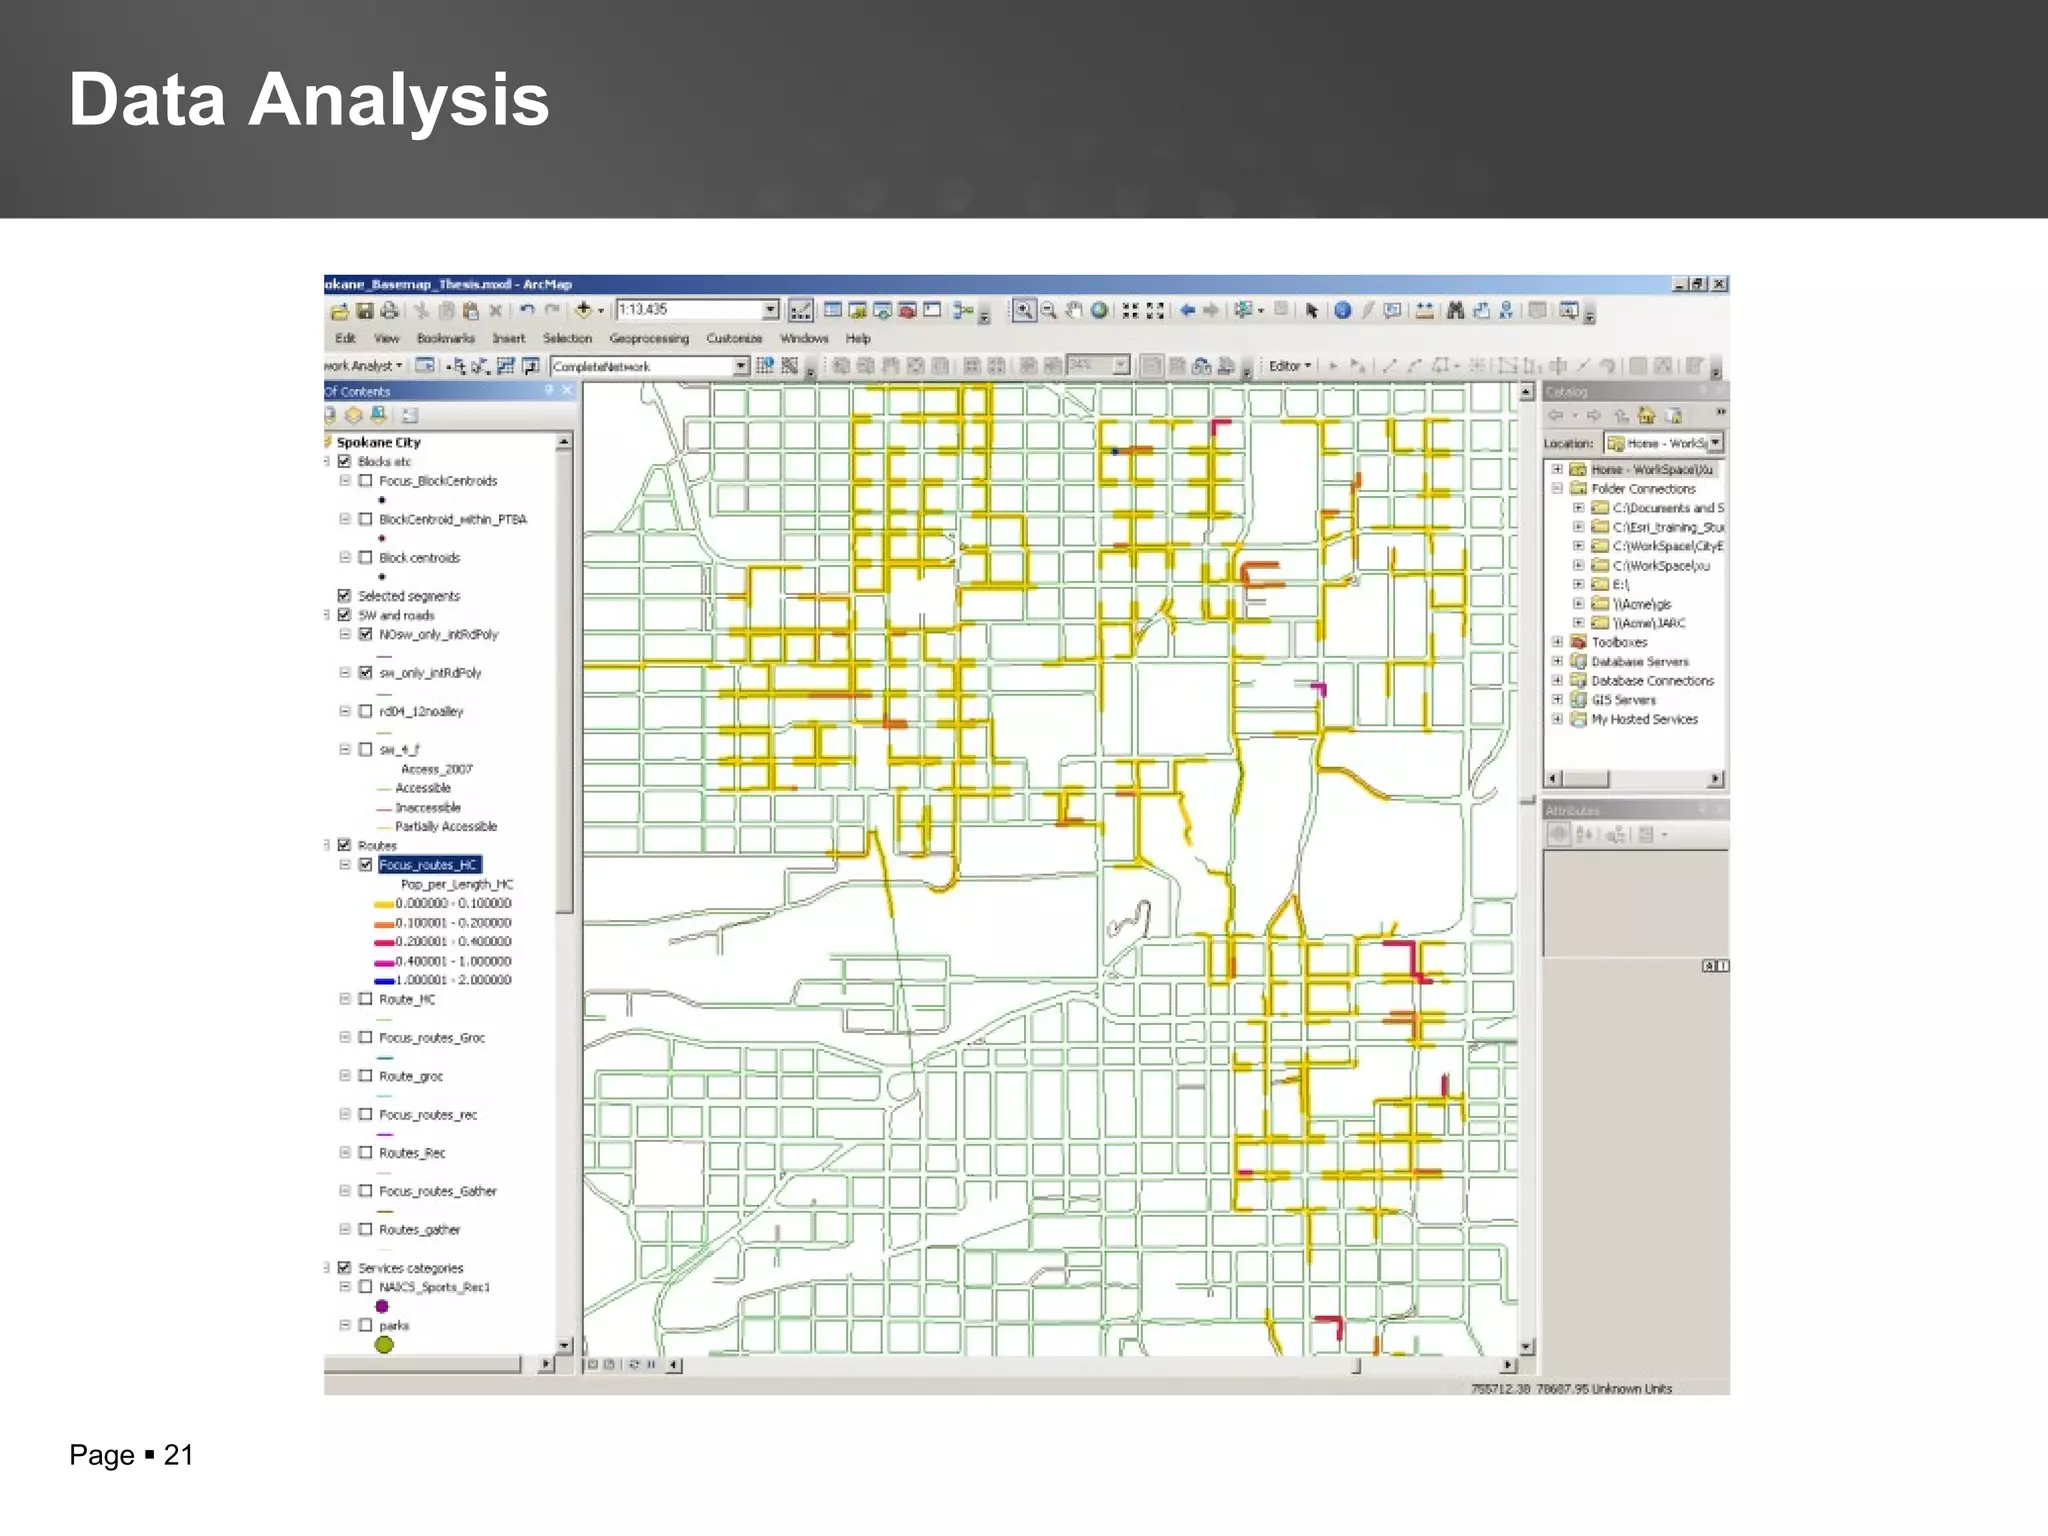The image size is (2048, 1536).
Task: Click the Network Identify tool icon
Action: click(x=765, y=366)
